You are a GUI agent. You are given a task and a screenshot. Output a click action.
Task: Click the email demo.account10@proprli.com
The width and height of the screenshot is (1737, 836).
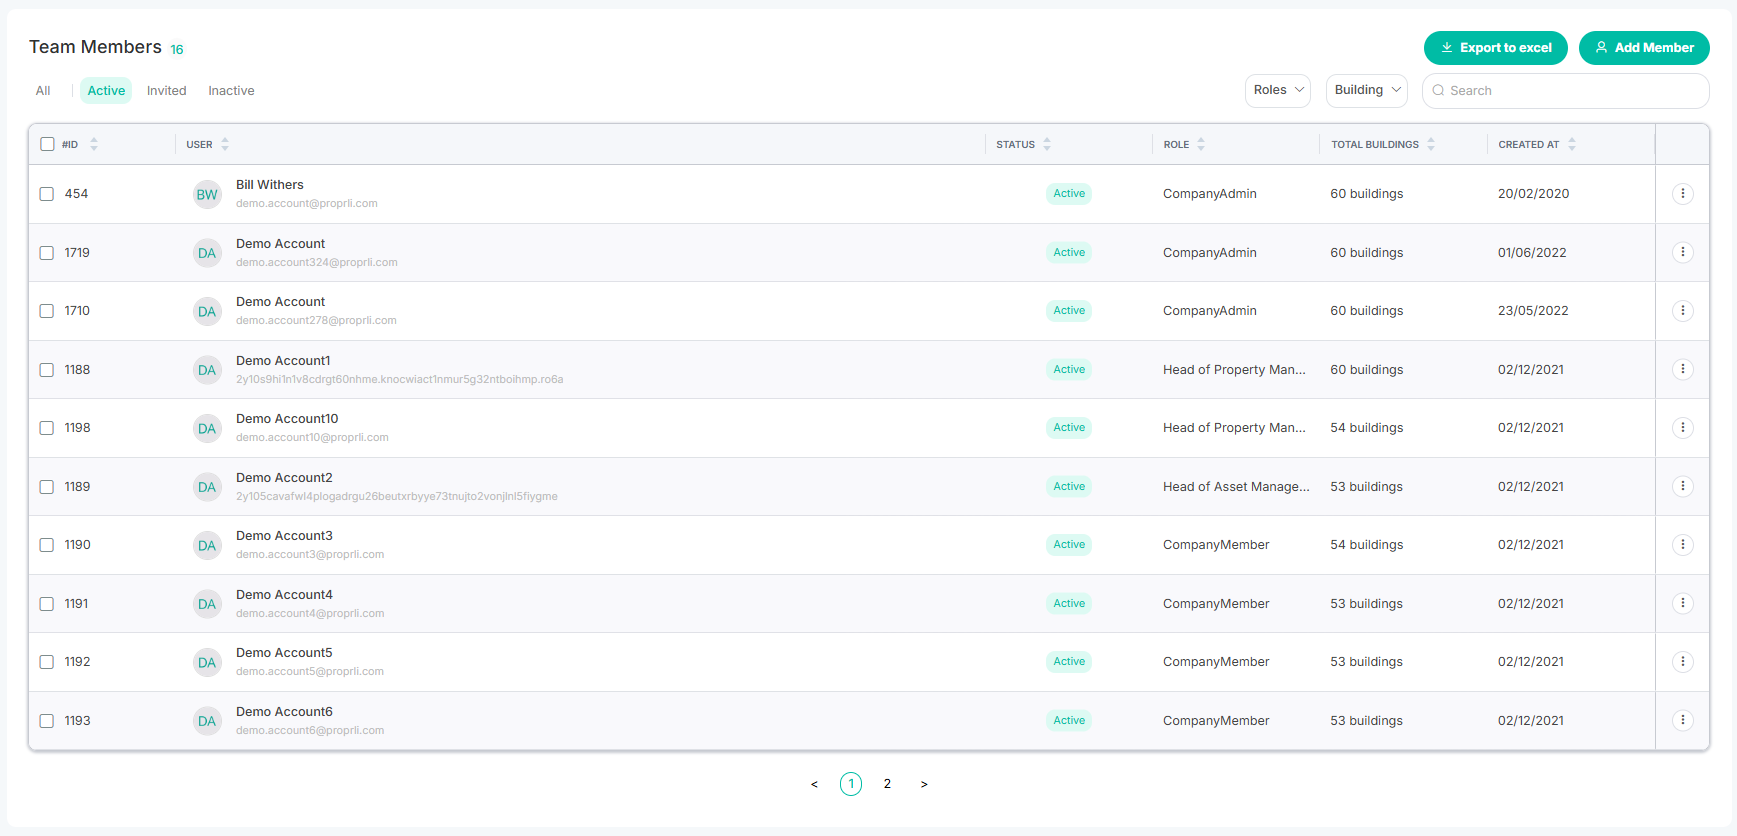tap(312, 438)
